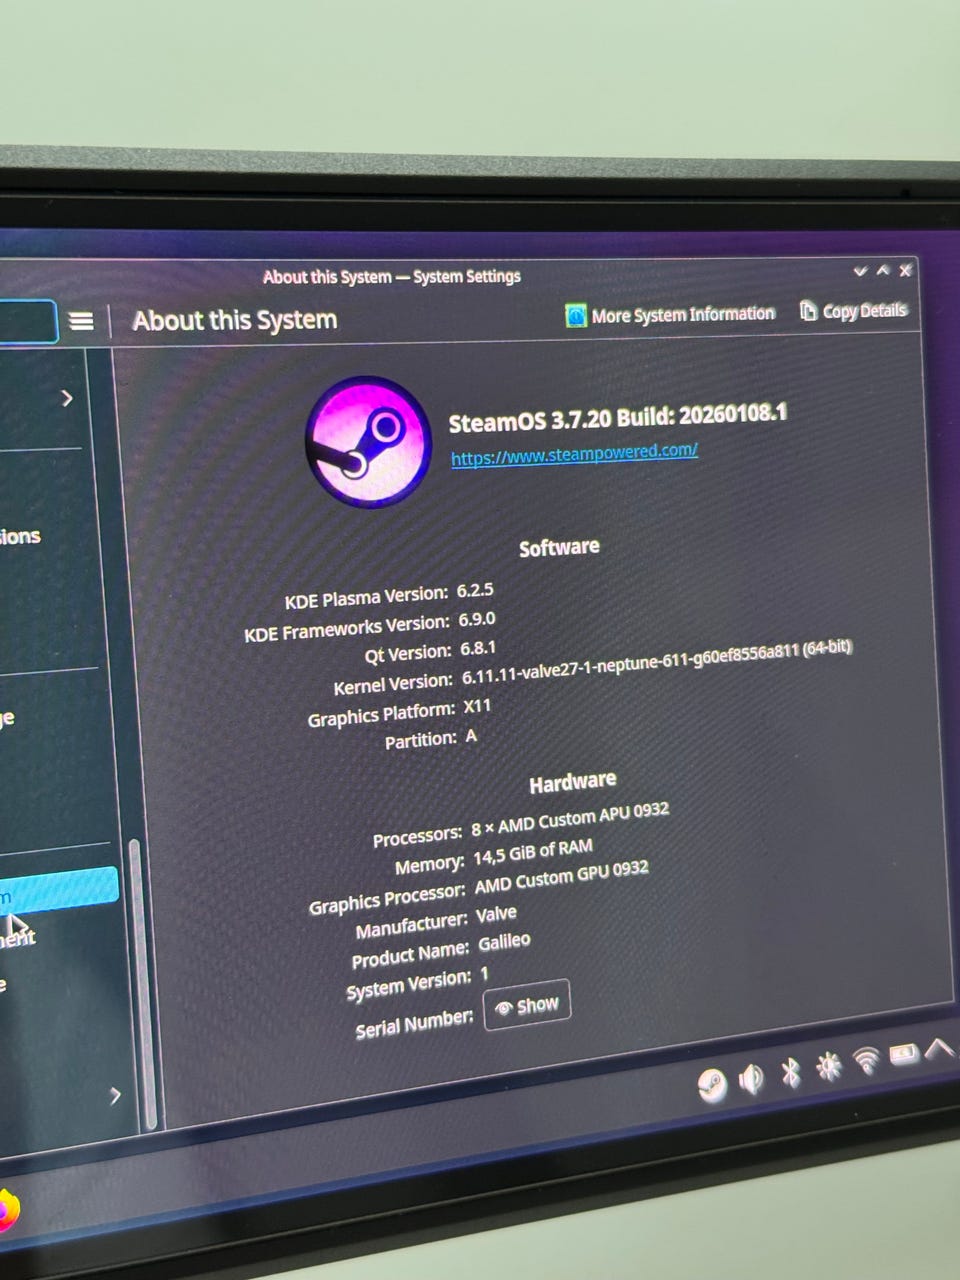Open the Steam tray icon

point(712,1085)
